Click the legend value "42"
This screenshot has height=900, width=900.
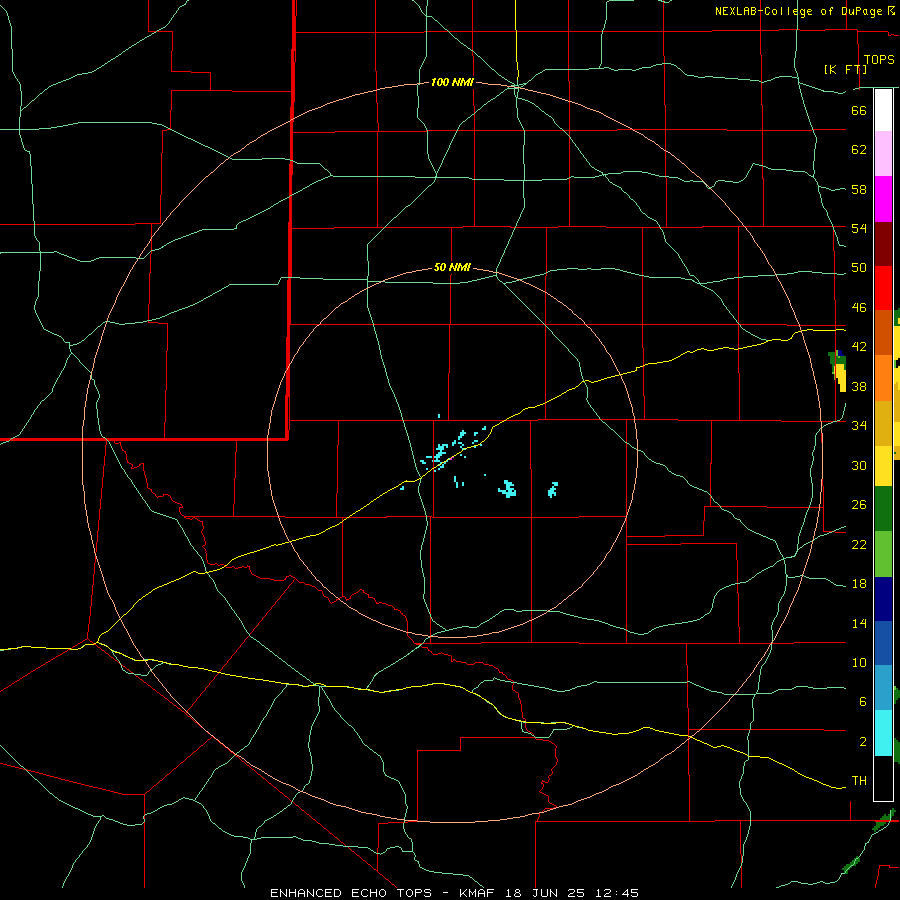point(859,347)
